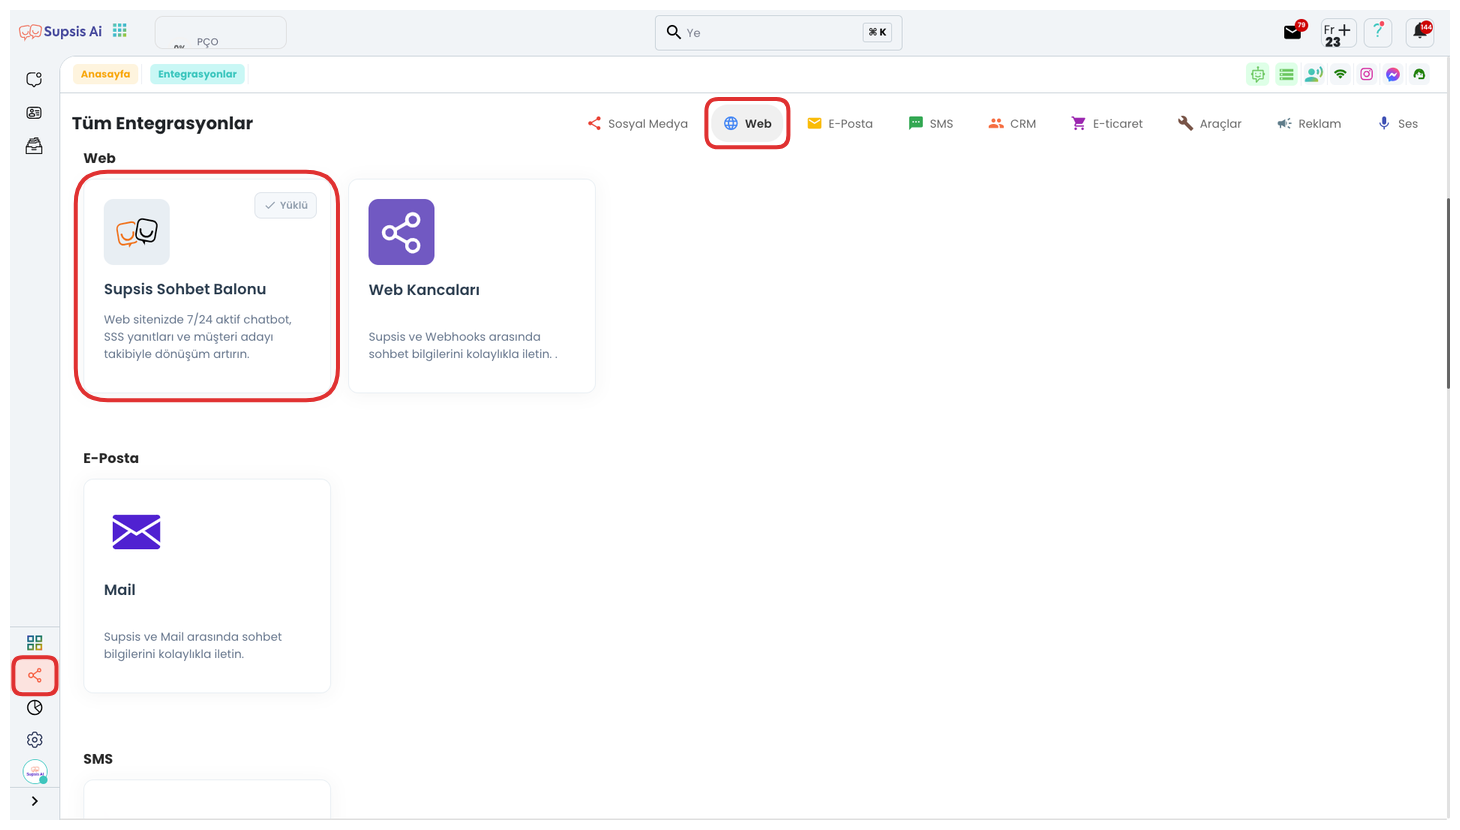1460x830 pixels.
Task: Open integrations share icon in sidebar
Action: coord(35,675)
